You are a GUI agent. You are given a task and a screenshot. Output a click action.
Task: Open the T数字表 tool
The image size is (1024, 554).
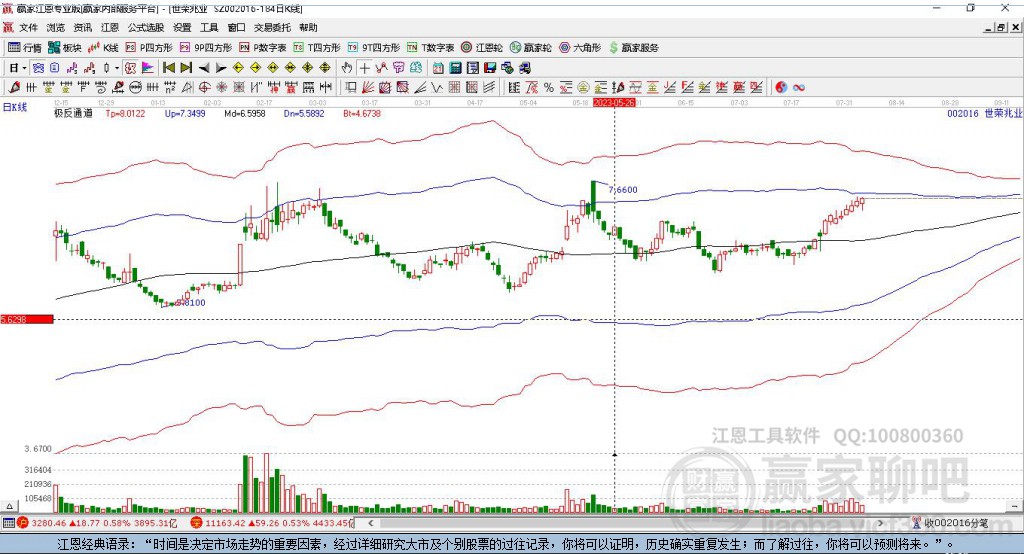coord(430,48)
